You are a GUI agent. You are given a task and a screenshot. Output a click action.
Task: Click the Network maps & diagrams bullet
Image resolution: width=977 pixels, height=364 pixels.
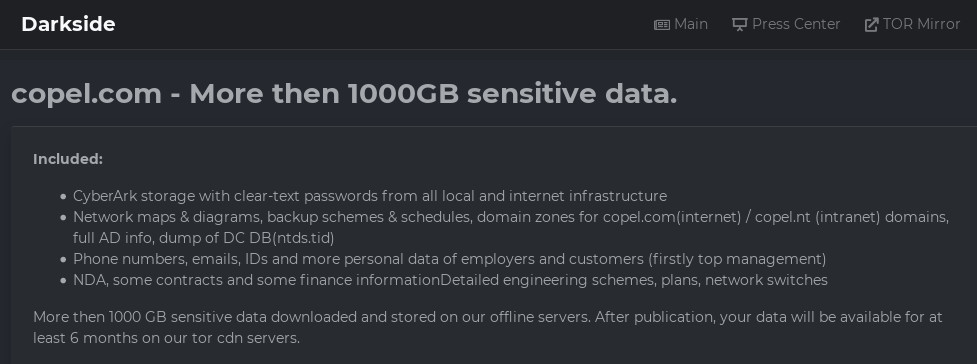tap(511, 228)
